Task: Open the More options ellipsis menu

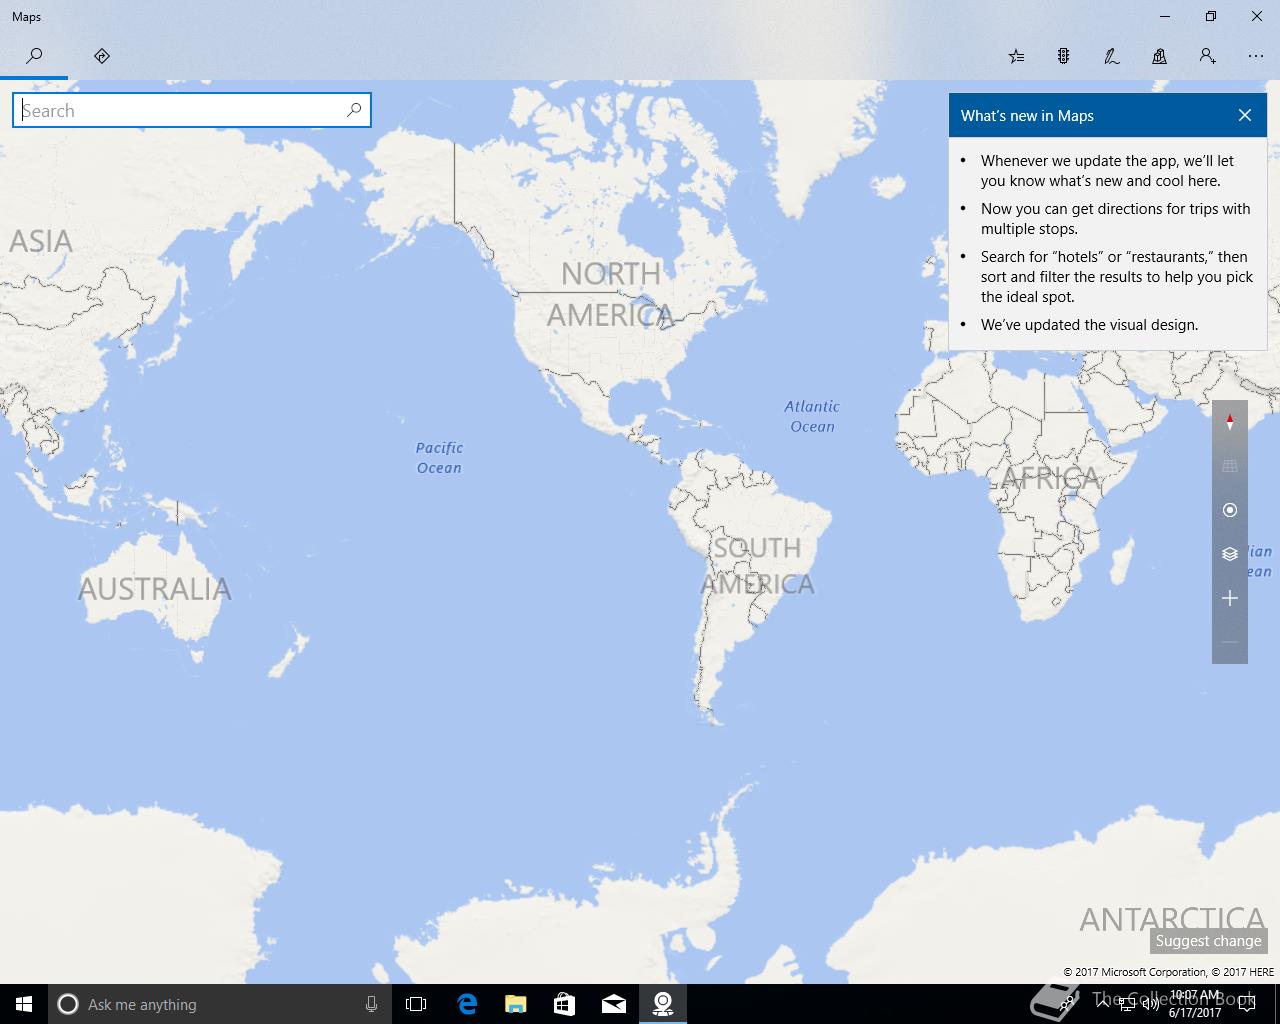Action: (1256, 56)
